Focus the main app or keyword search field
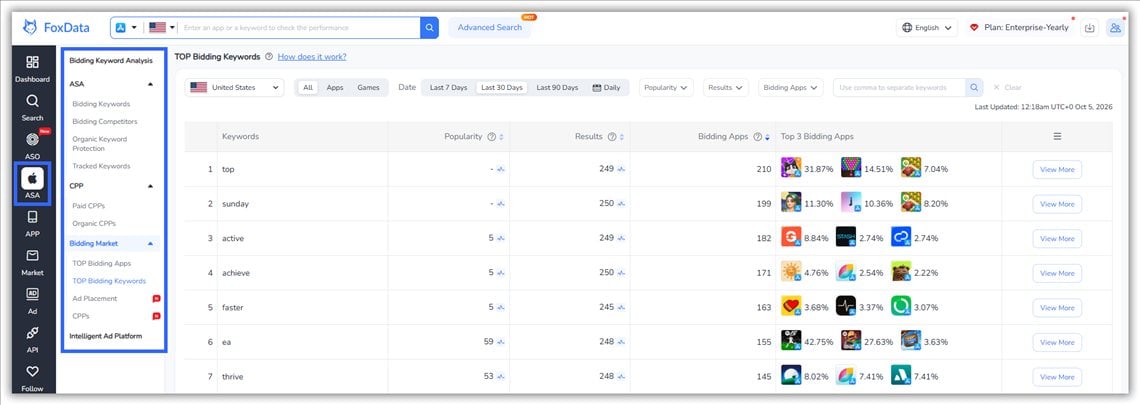 point(300,28)
